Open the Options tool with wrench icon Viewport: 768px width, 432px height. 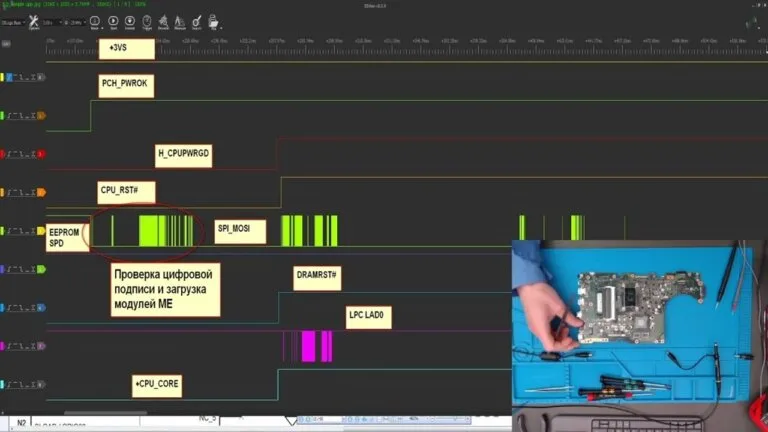33,22
